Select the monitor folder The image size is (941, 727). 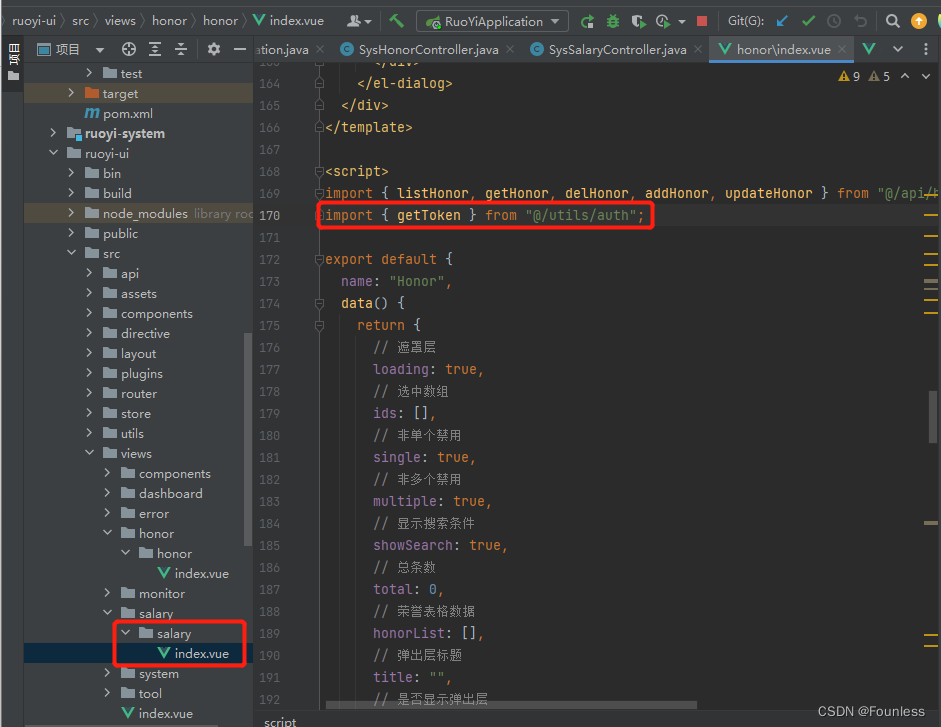click(x=153, y=594)
